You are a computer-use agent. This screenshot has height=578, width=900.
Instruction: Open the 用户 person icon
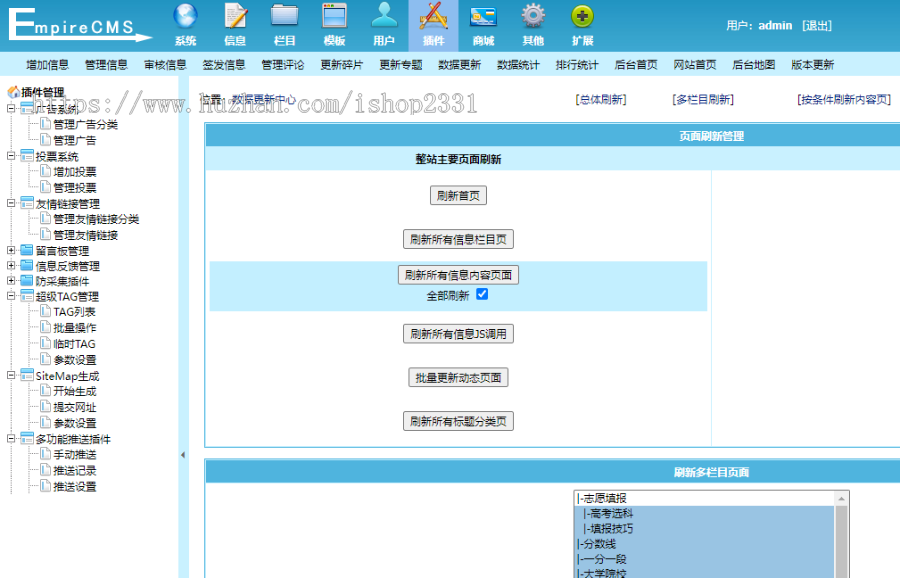[384, 17]
